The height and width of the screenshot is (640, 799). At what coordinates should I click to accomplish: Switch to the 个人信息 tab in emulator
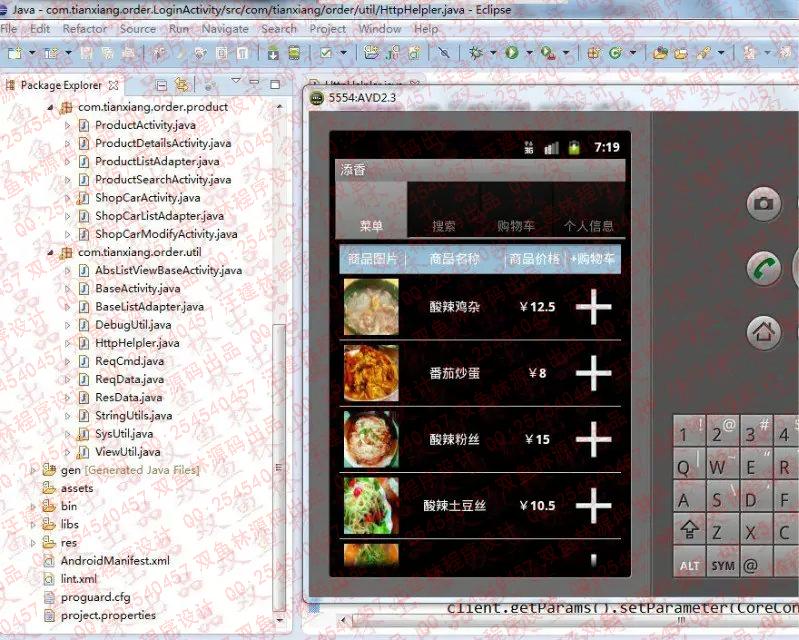pos(589,210)
